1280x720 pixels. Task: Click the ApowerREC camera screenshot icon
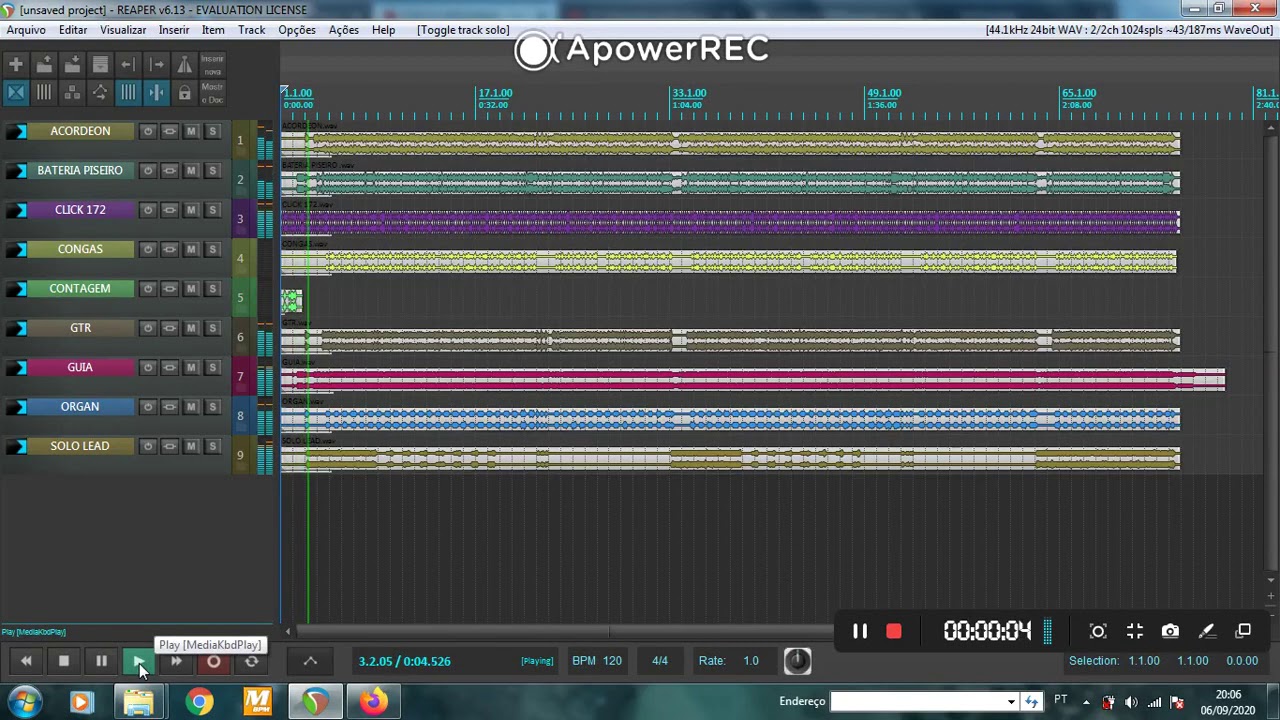tap(1170, 631)
